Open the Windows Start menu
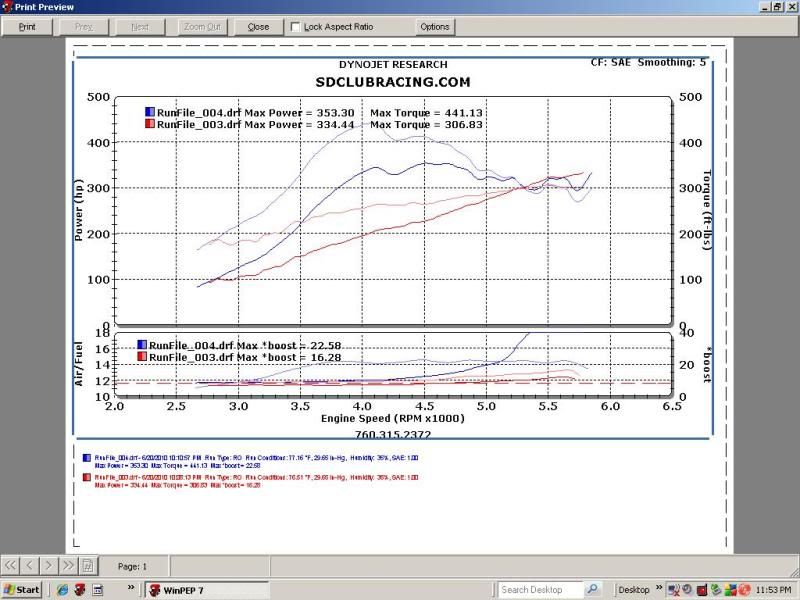Viewport: 800px width, 600px height. (22, 590)
